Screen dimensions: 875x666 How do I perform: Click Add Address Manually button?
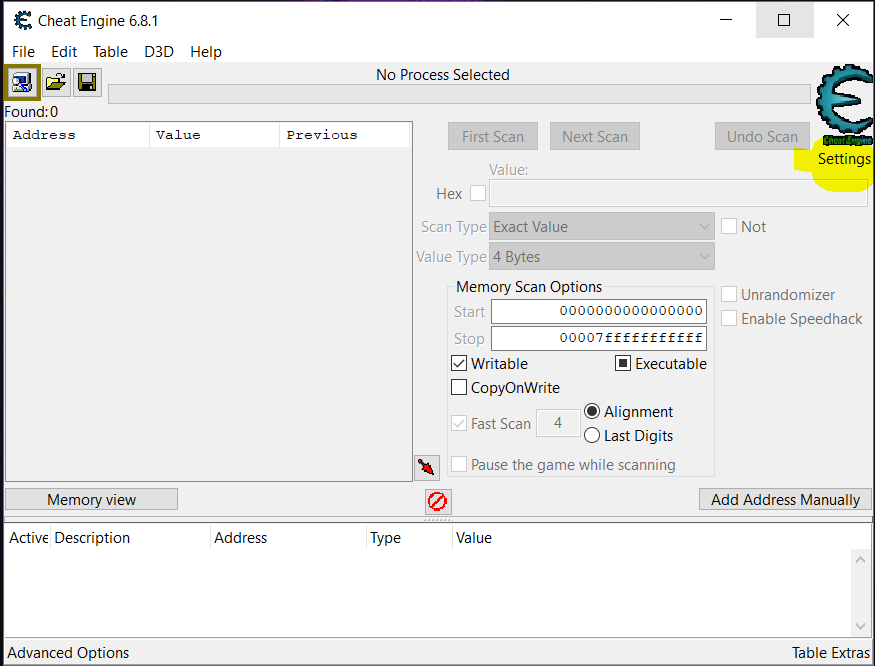(x=785, y=500)
